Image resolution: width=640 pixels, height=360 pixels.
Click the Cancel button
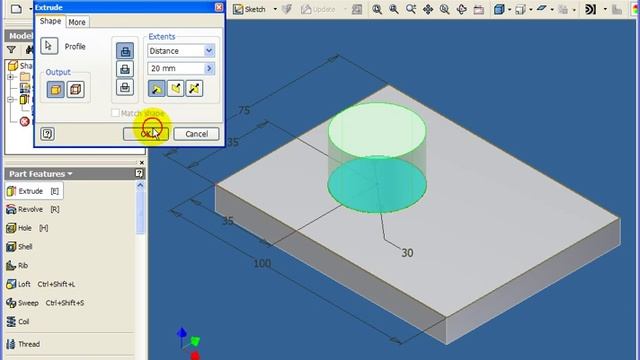[196, 134]
